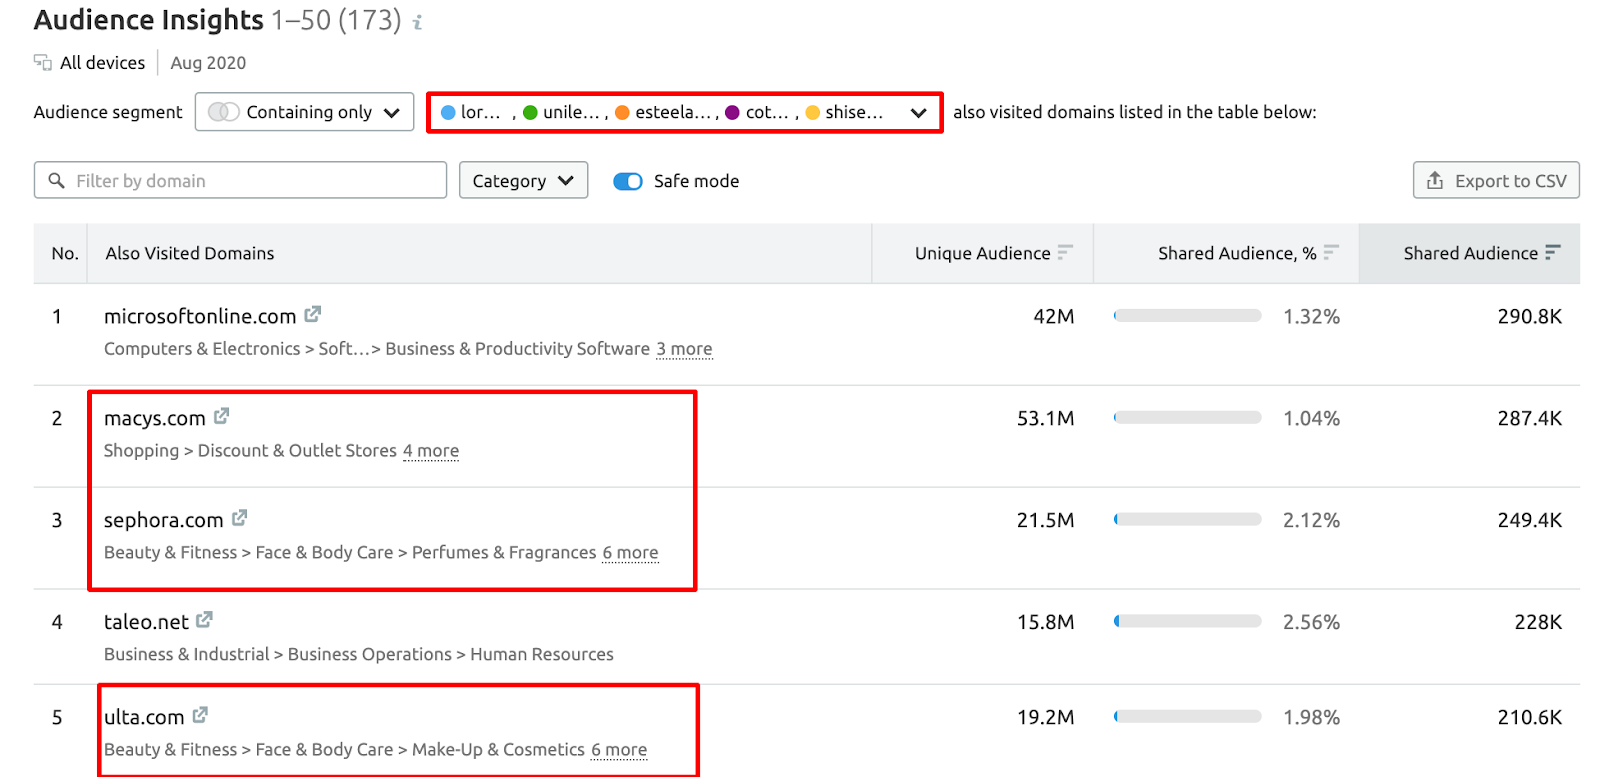Show '6 more' categories under sephora.com

point(630,553)
